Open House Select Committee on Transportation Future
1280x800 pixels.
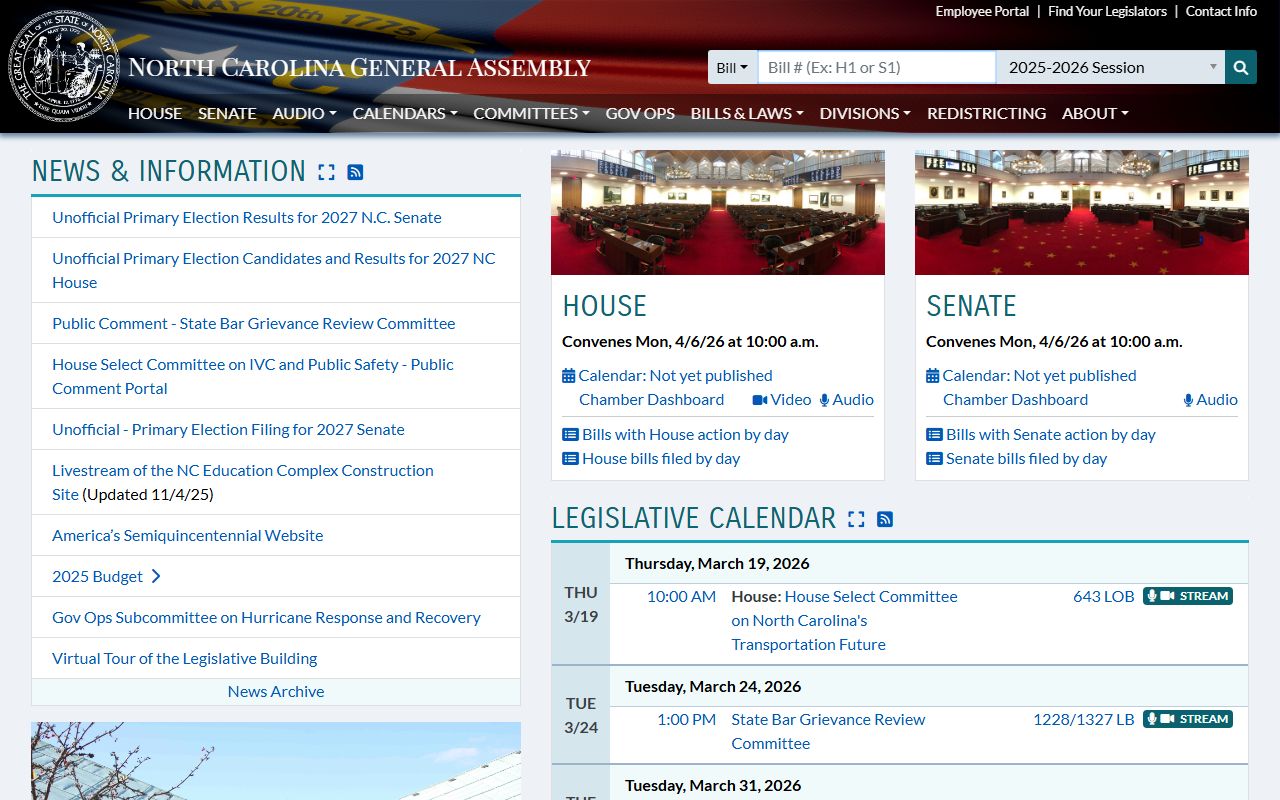[x=844, y=620]
